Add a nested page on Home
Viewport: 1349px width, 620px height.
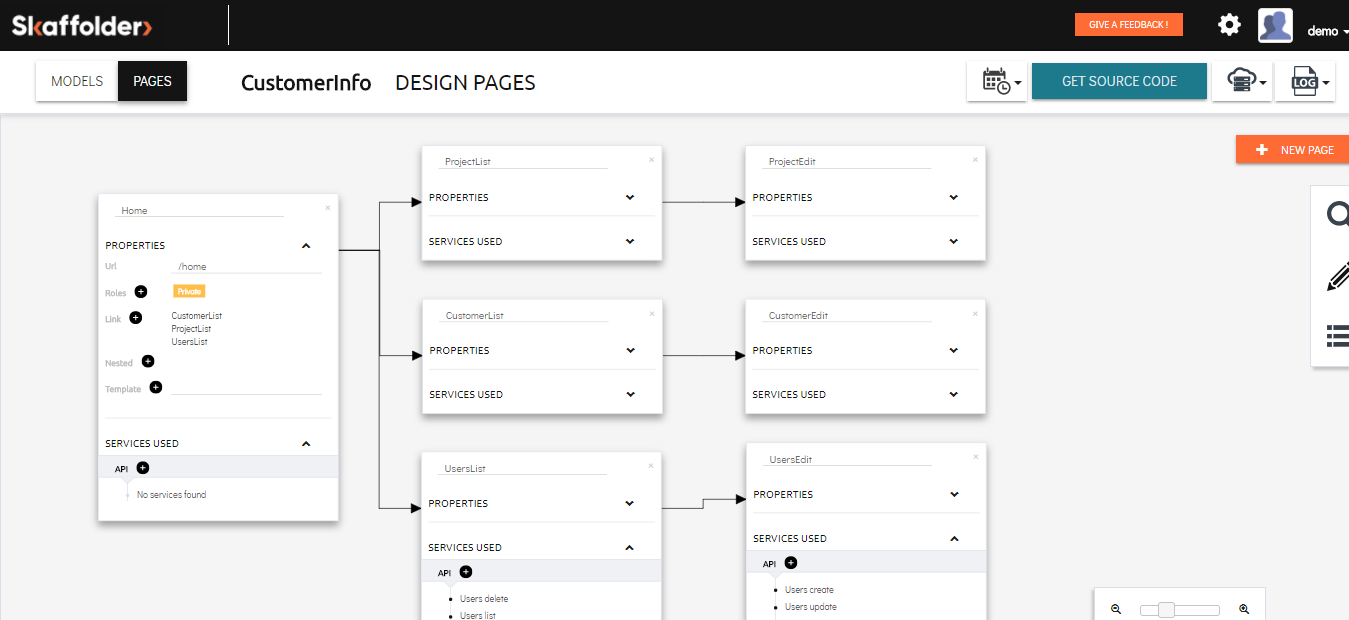(148, 361)
